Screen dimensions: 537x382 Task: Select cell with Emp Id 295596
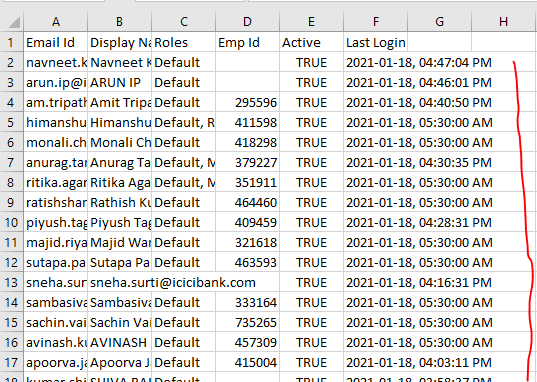247,102
